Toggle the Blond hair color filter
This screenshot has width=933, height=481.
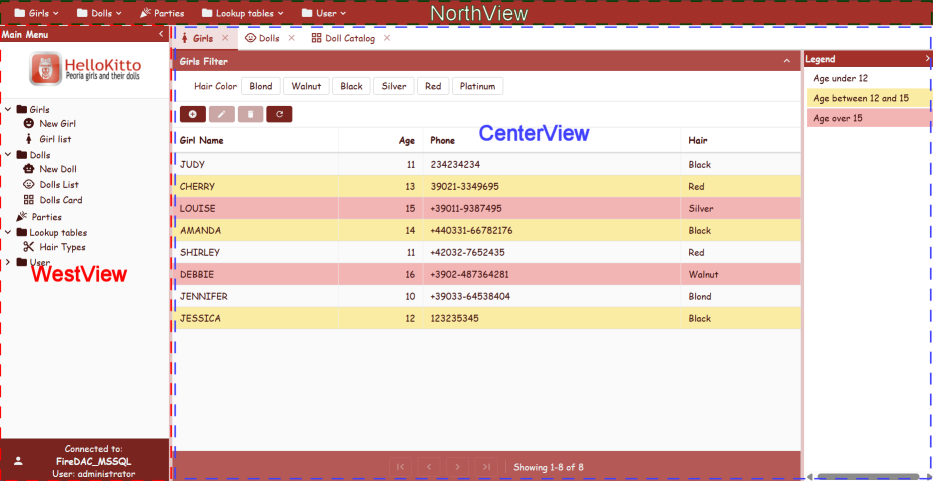pos(261,86)
